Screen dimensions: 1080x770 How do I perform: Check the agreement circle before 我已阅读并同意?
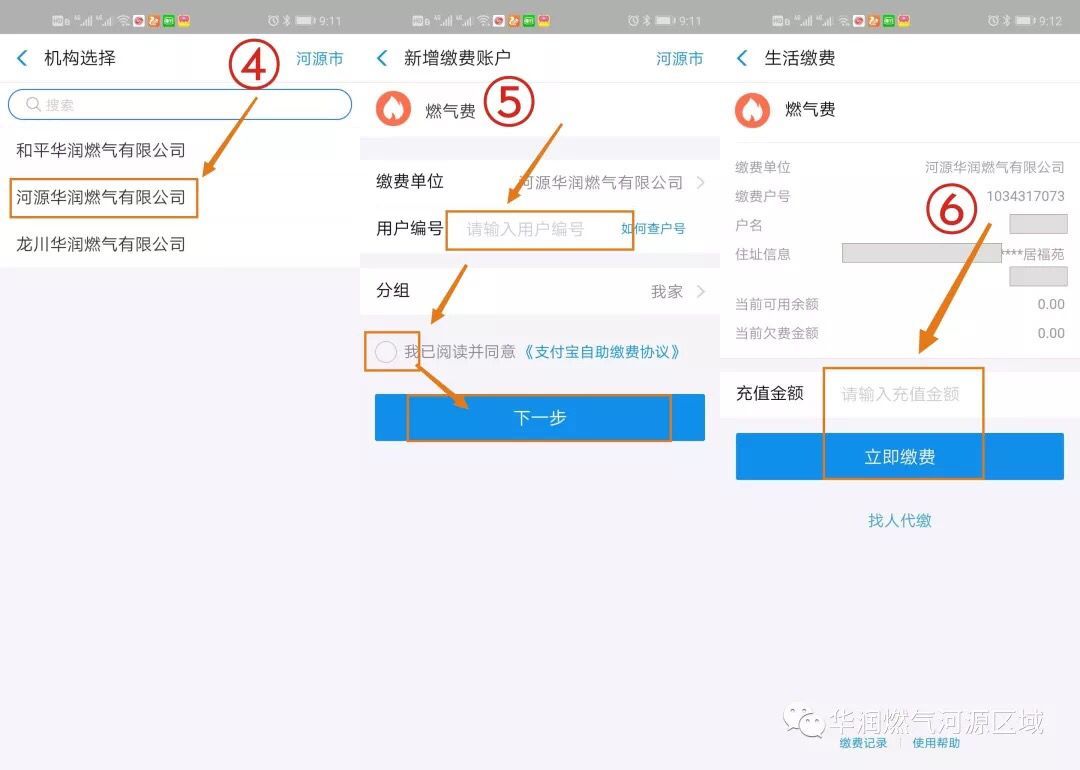[x=386, y=352]
